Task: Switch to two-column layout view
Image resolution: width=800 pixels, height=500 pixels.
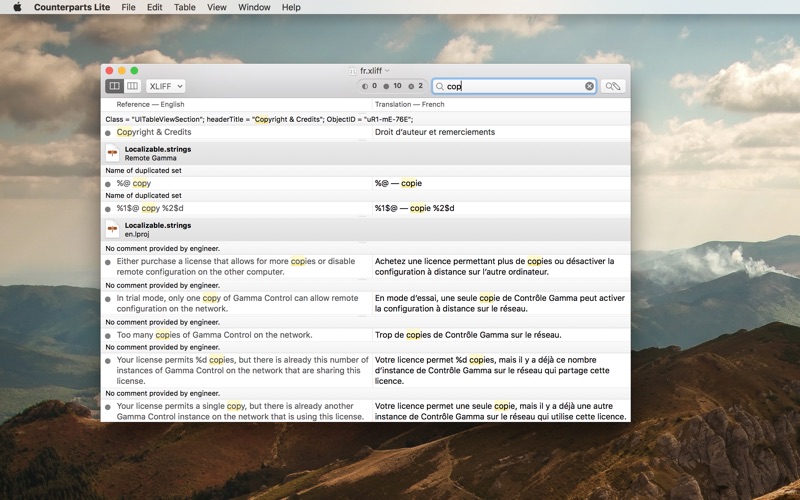Action: click(115, 86)
